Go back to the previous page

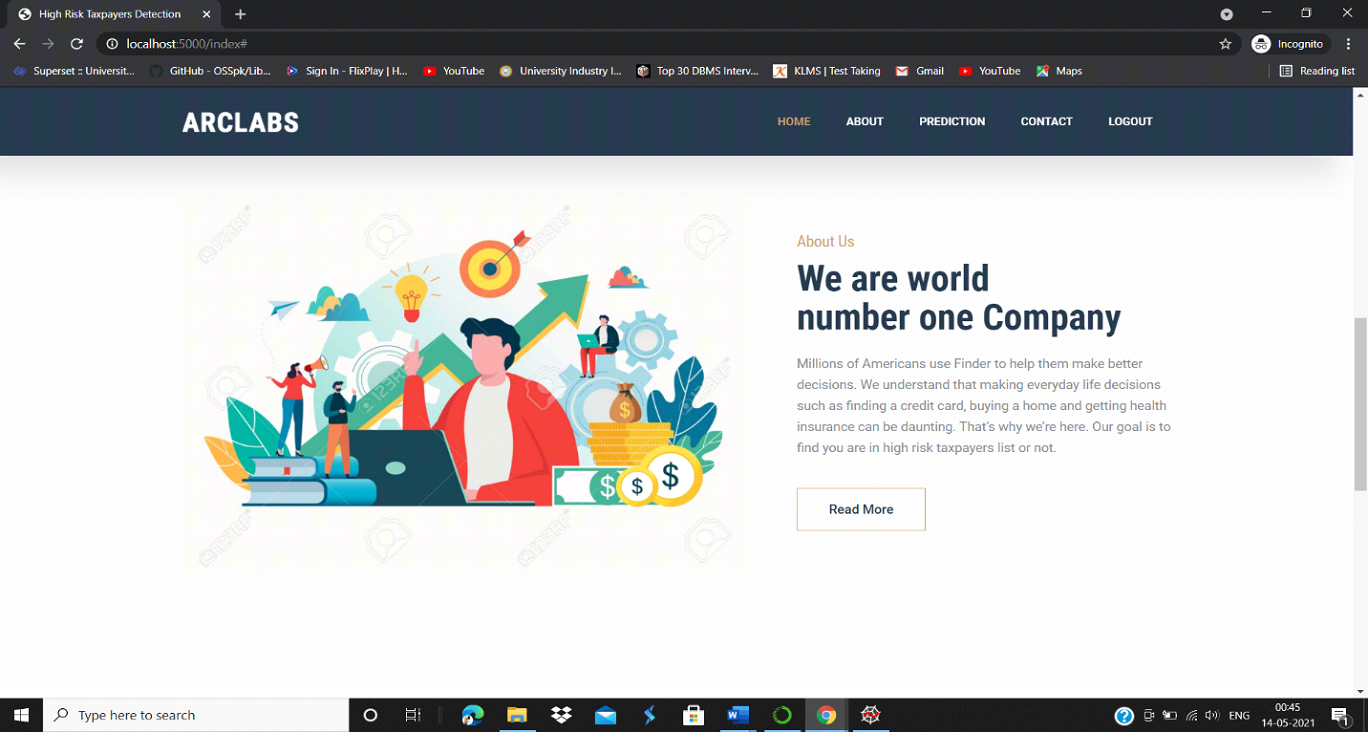point(19,44)
